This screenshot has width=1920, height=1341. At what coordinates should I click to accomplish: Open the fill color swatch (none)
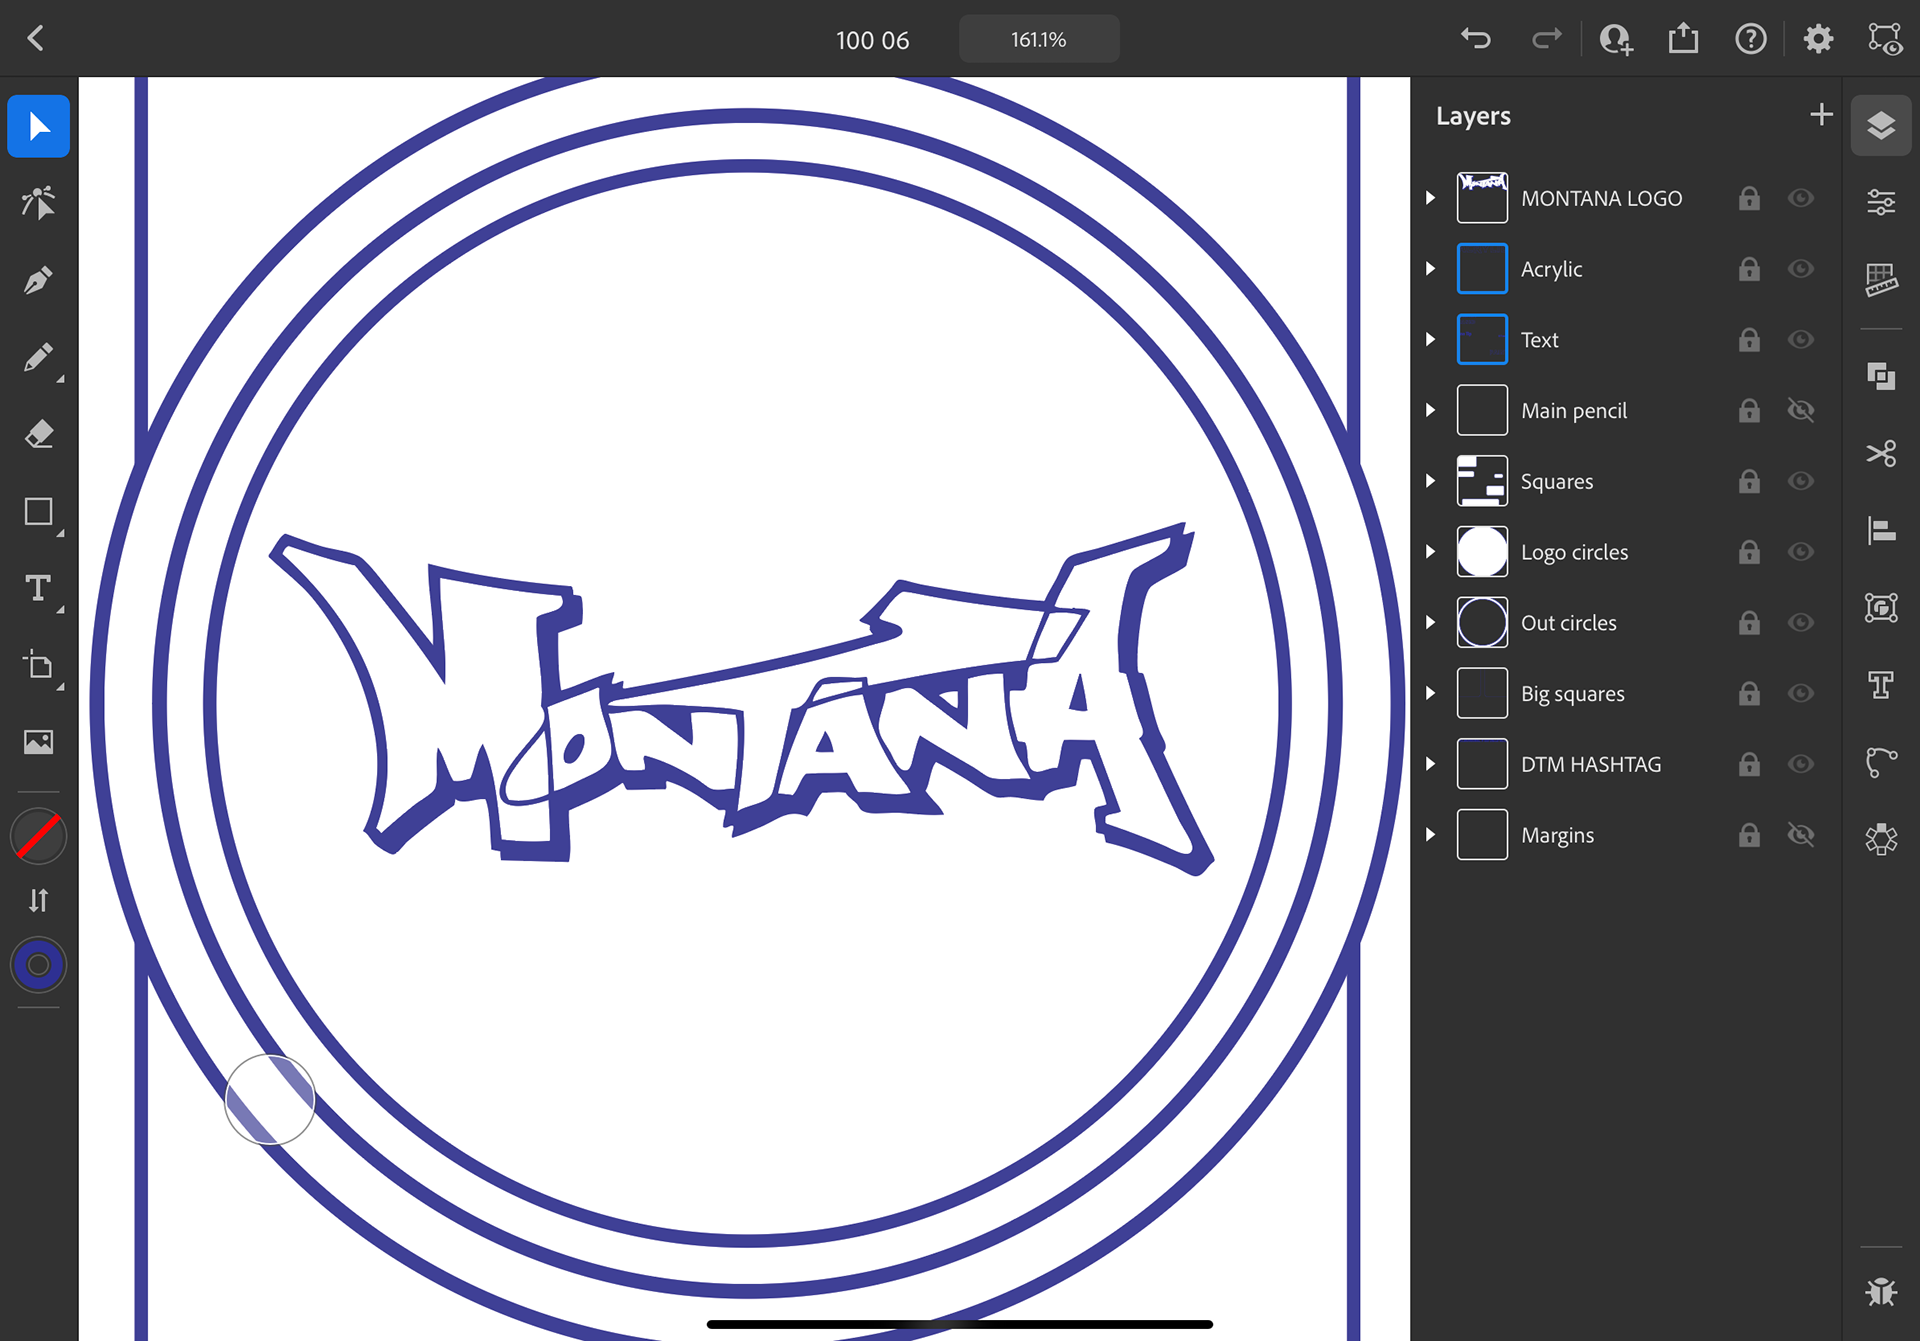38,837
